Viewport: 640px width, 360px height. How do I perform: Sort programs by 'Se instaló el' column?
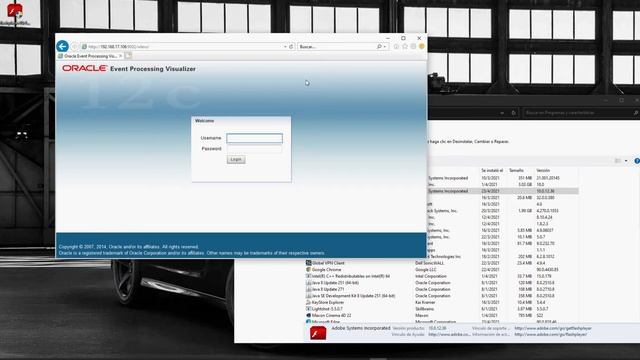click(493, 170)
